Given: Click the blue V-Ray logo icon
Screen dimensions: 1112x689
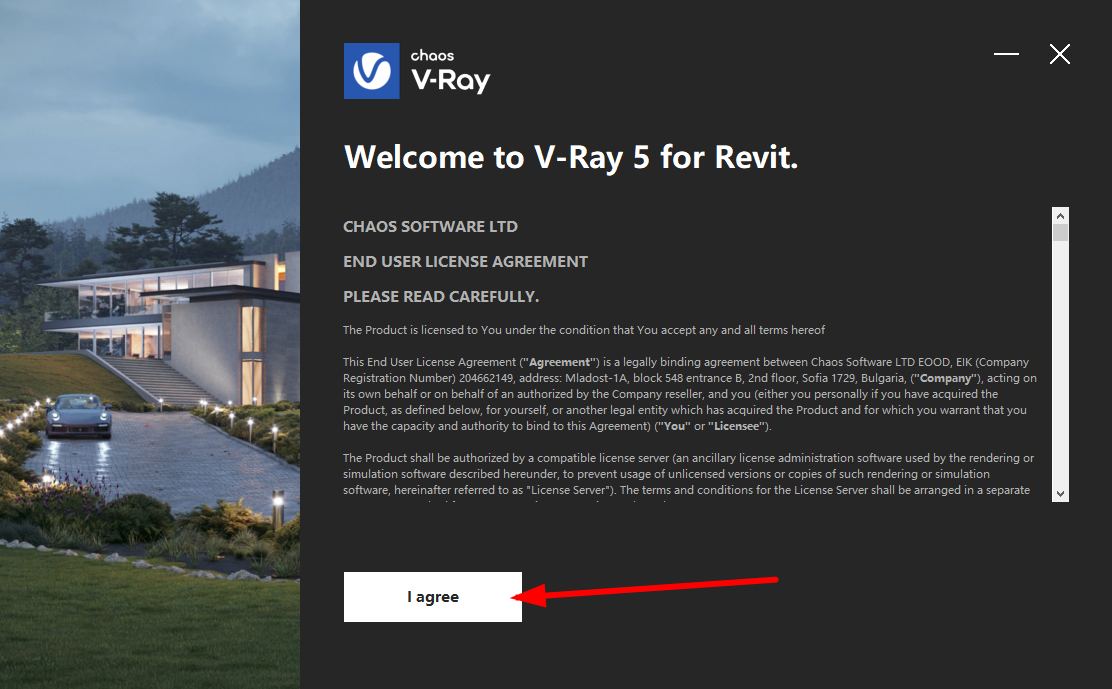Looking at the screenshot, I should 372,71.
